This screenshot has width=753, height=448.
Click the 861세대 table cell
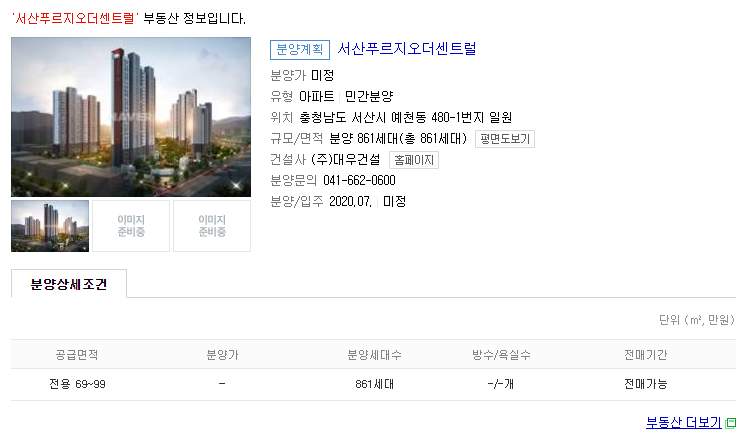coord(375,384)
